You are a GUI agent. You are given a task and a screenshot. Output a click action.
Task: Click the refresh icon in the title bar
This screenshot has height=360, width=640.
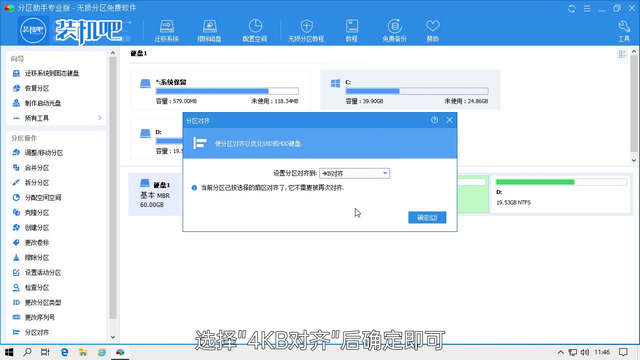(x=571, y=8)
